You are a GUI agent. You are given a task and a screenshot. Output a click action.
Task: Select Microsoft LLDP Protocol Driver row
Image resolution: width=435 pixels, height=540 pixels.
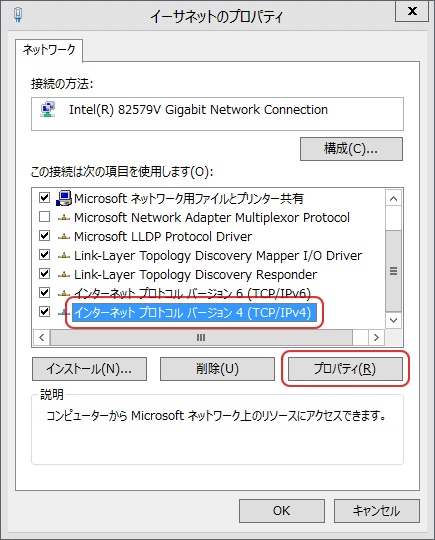pos(163,237)
